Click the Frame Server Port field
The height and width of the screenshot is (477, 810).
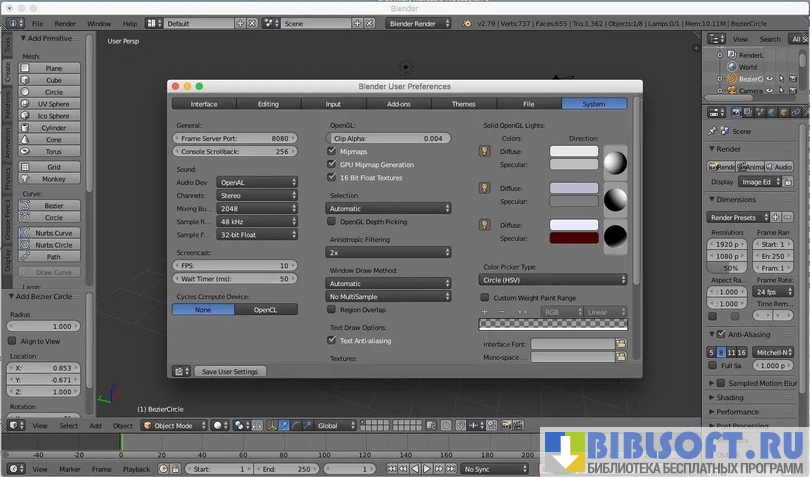coord(235,138)
